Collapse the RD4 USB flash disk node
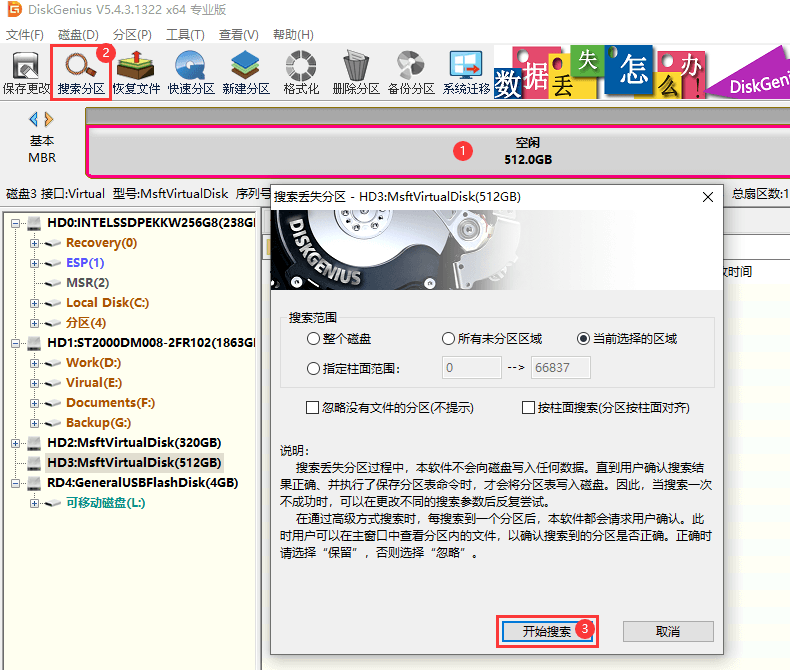The image size is (790, 670). (x=16, y=483)
